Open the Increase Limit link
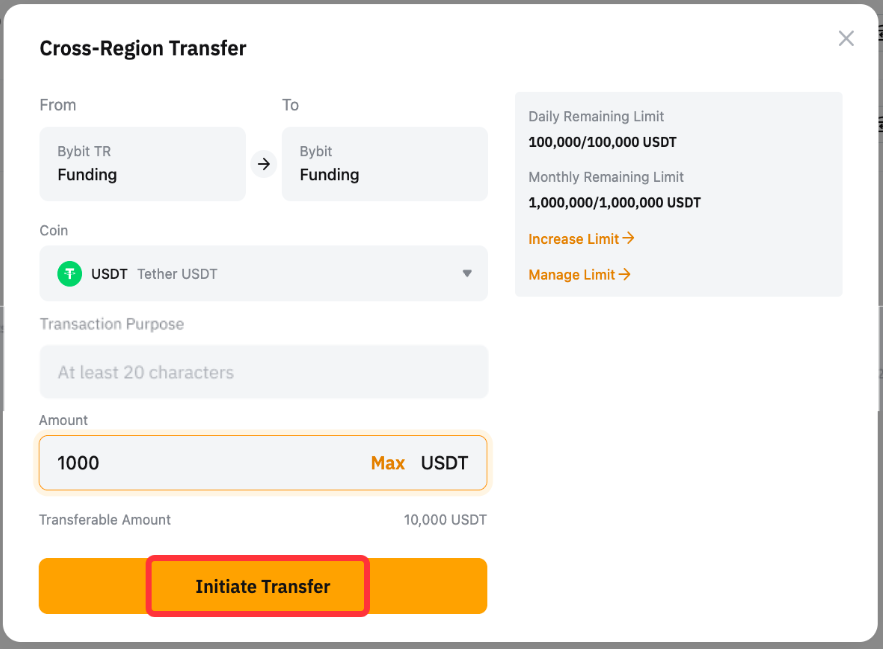Image resolution: width=883 pixels, height=649 pixels. point(574,239)
